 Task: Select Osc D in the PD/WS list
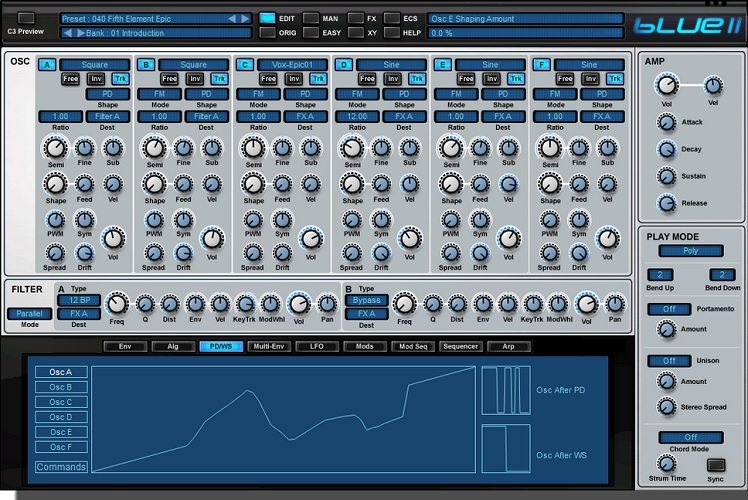pyautogui.click(x=61, y=417)
